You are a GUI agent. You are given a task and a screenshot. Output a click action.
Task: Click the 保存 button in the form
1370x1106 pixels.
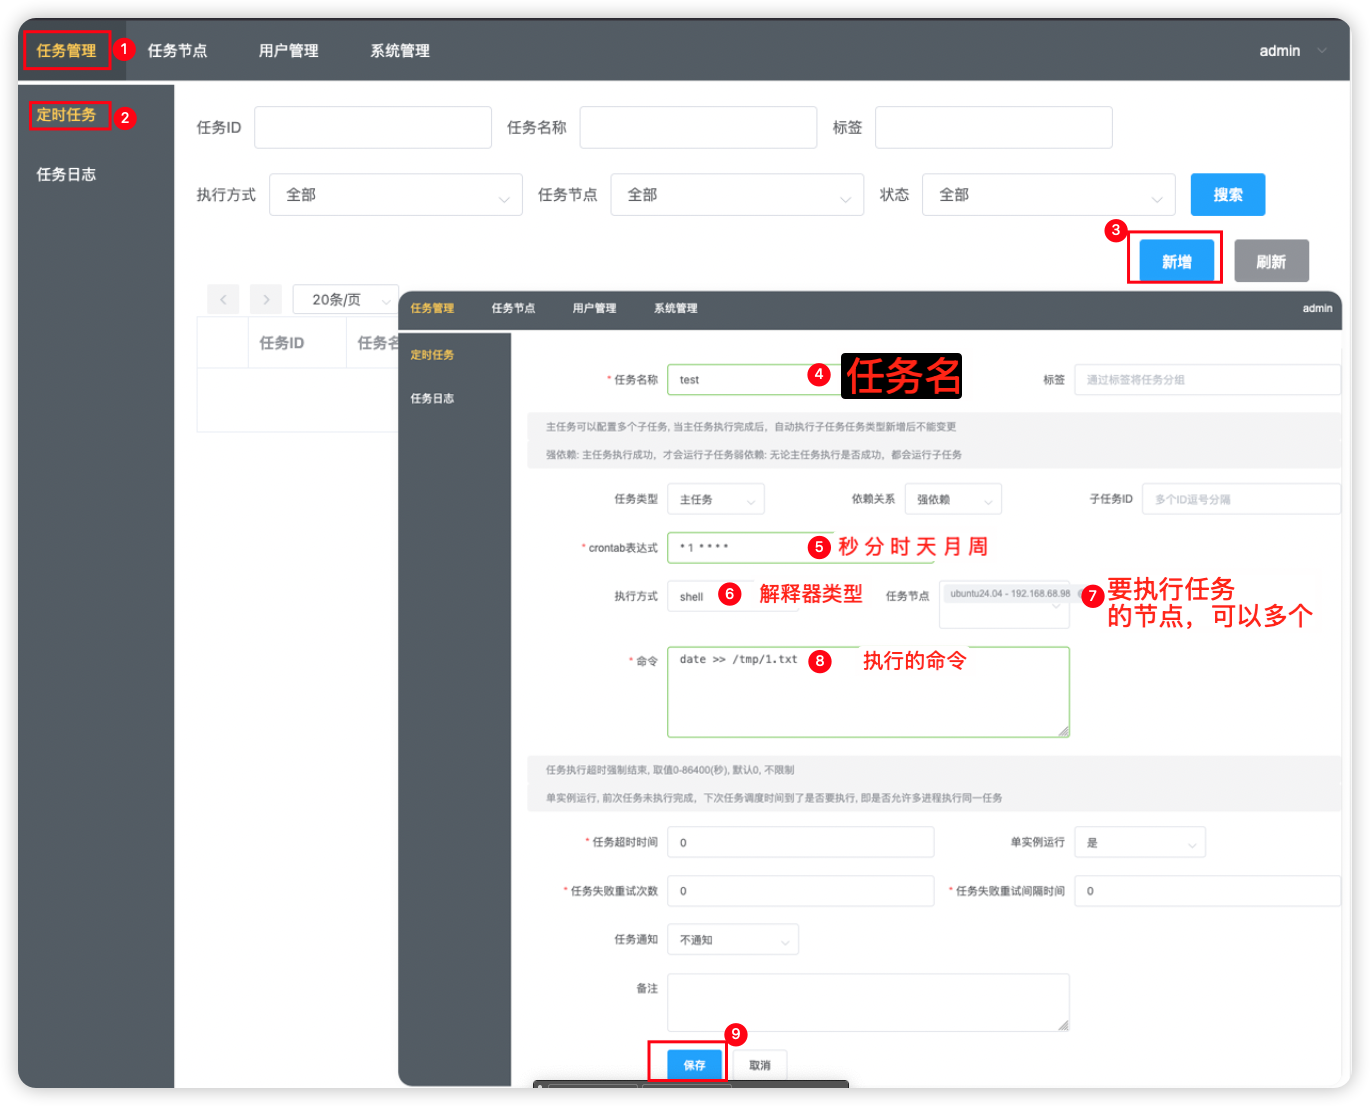[694, 1065]
